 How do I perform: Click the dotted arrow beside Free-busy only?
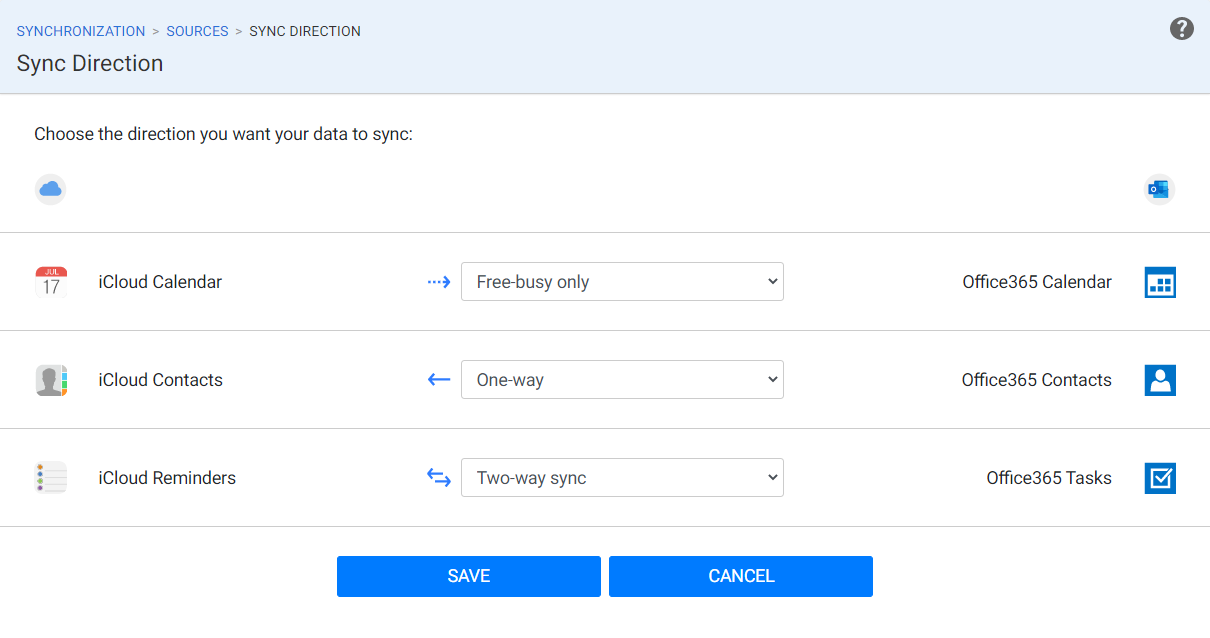(439, 282)
